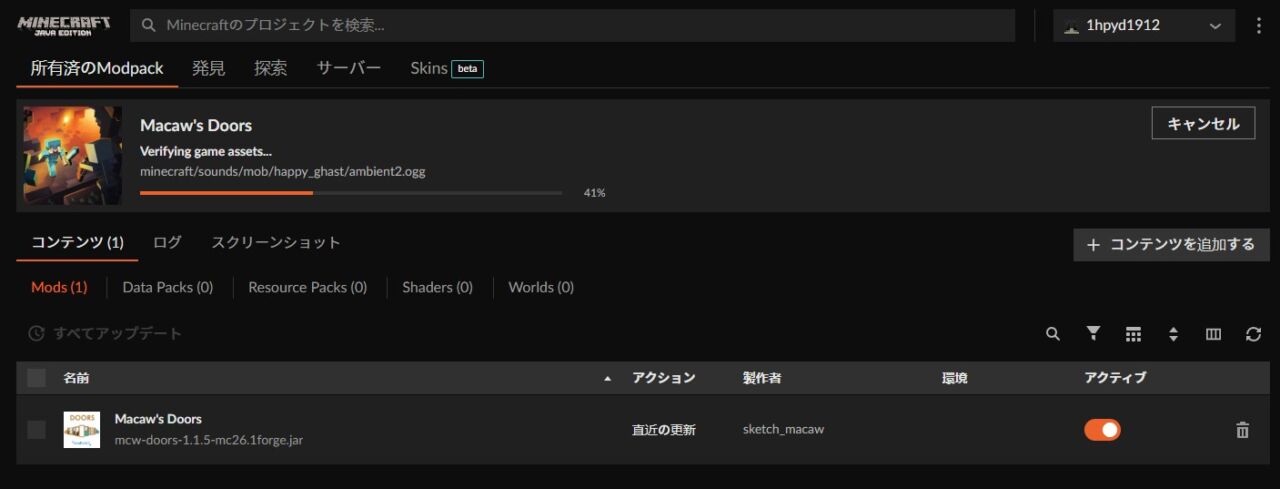Image resolution: width=1280 pixels, height=489 pixels.
Task: Click the コンテンツを追加する button
Action: [1171, 245]
